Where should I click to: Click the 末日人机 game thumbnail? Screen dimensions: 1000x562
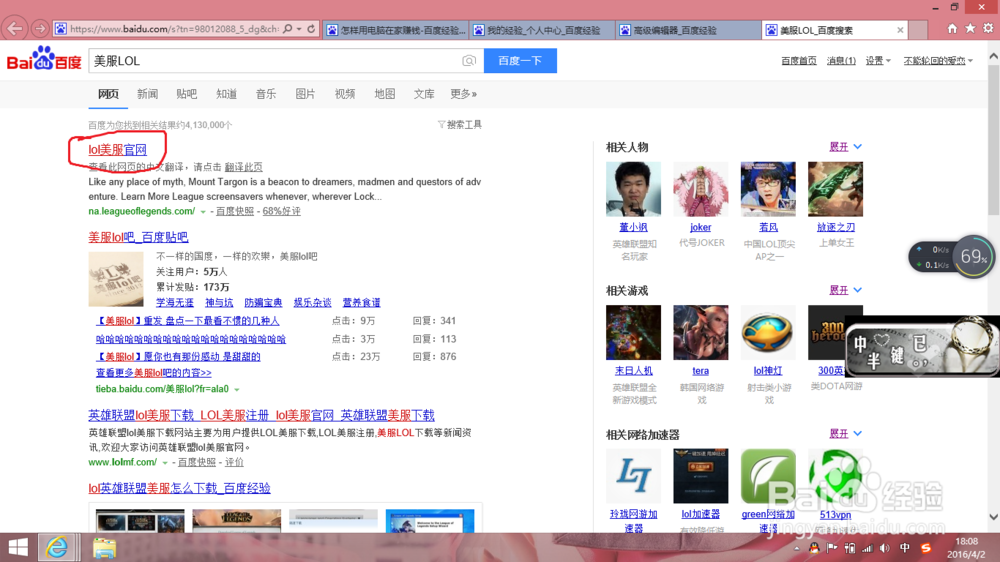(x=633, y=332)
